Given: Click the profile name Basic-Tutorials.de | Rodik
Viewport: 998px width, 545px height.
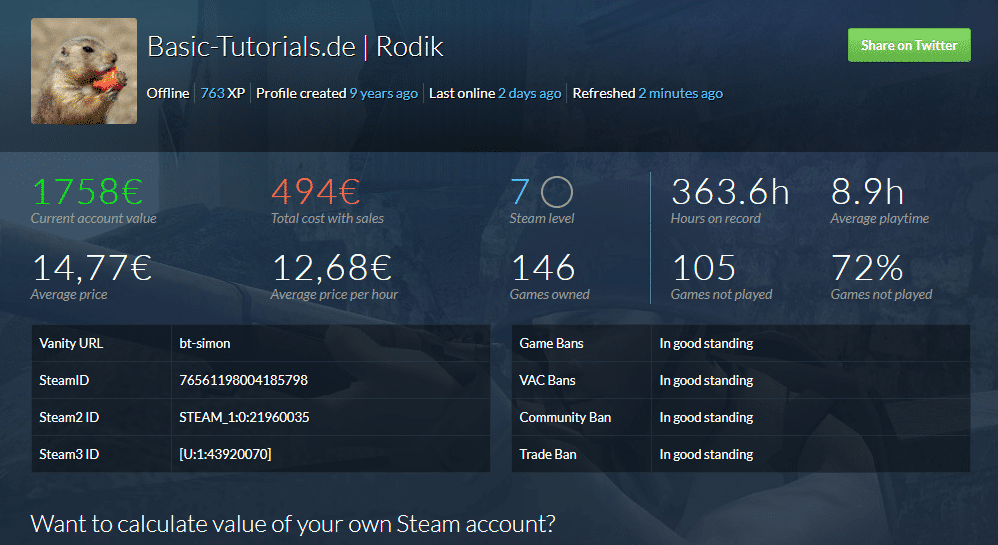Looking at the screenshot, I should pos(295,47).
